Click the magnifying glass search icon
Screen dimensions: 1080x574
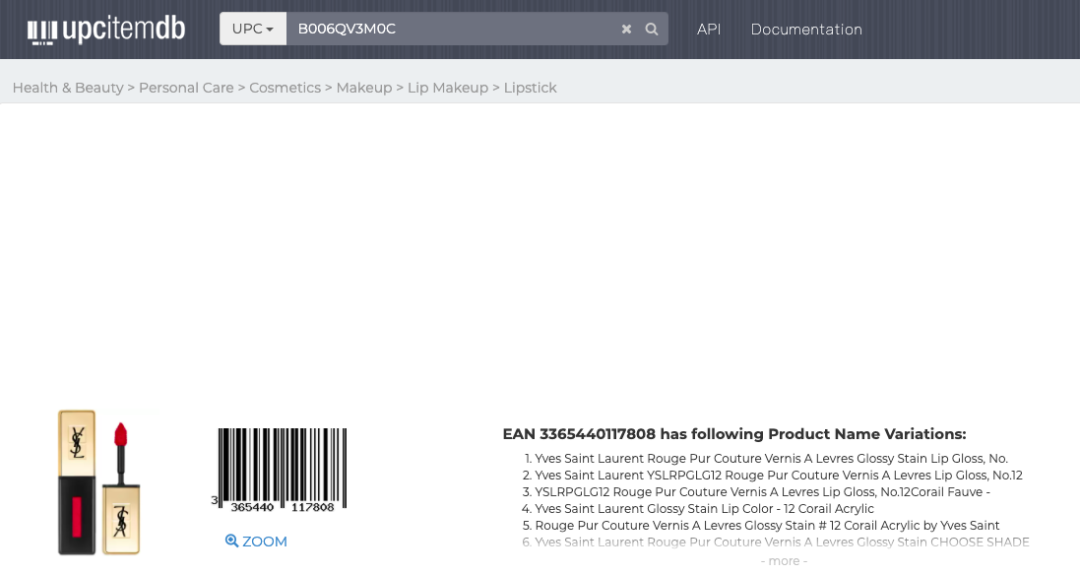pyautogui.click(x=652, y=29)
